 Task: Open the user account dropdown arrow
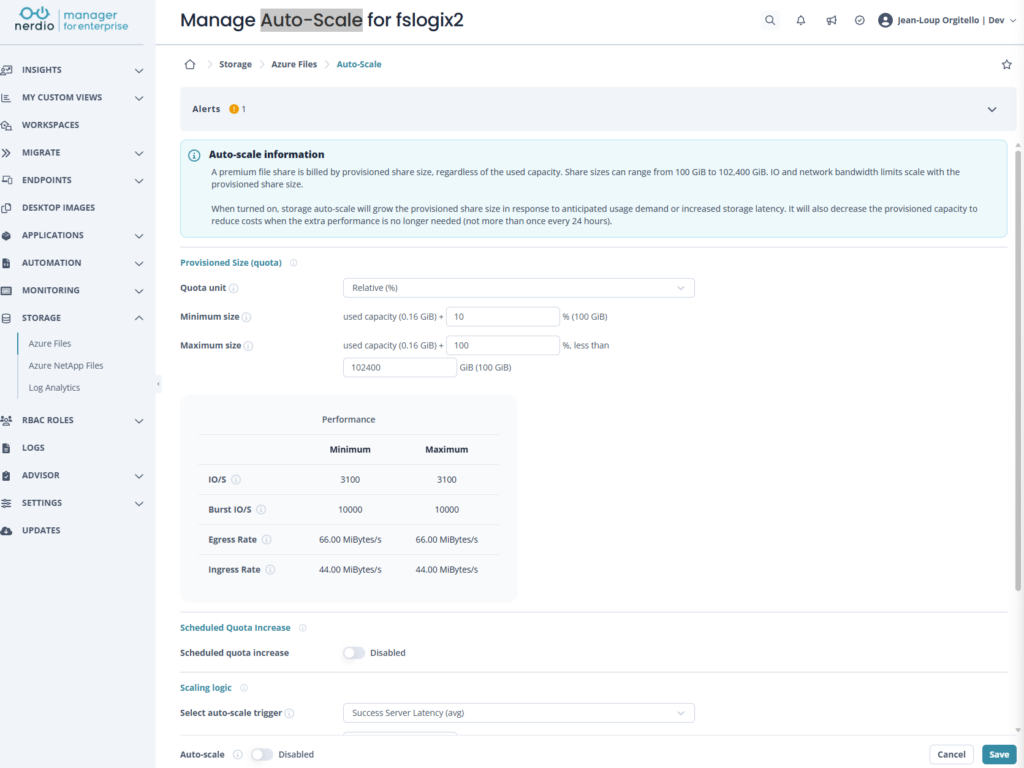1013,20
